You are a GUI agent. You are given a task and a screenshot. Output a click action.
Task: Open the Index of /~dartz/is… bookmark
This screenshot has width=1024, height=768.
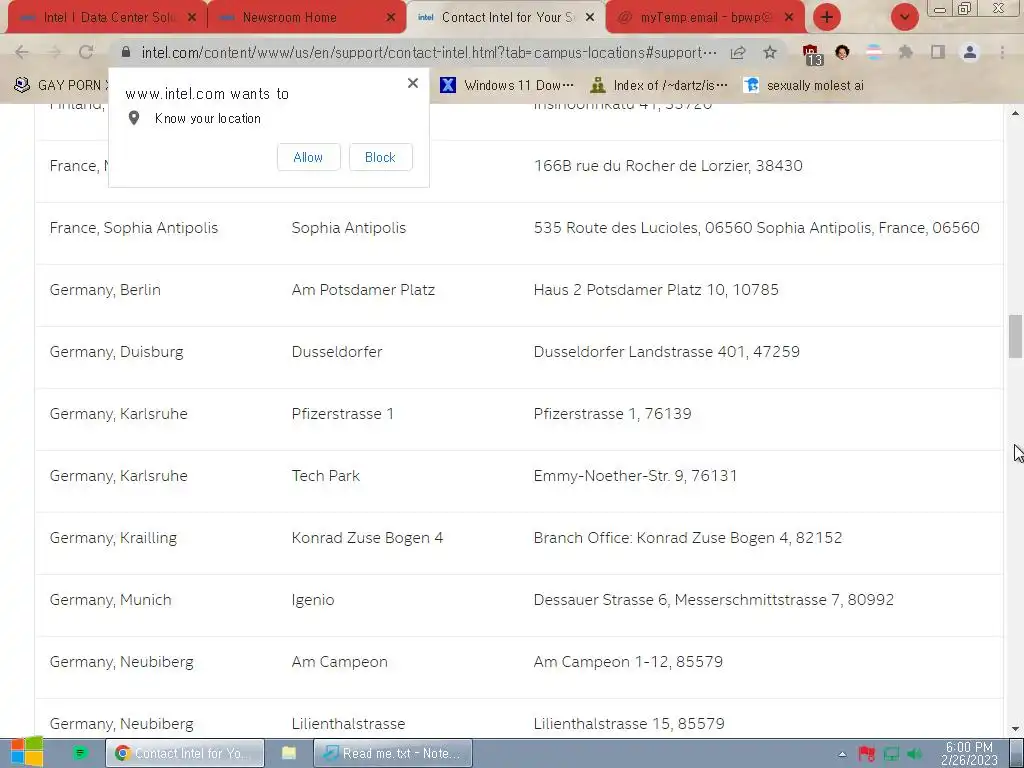tap(658, 85)
